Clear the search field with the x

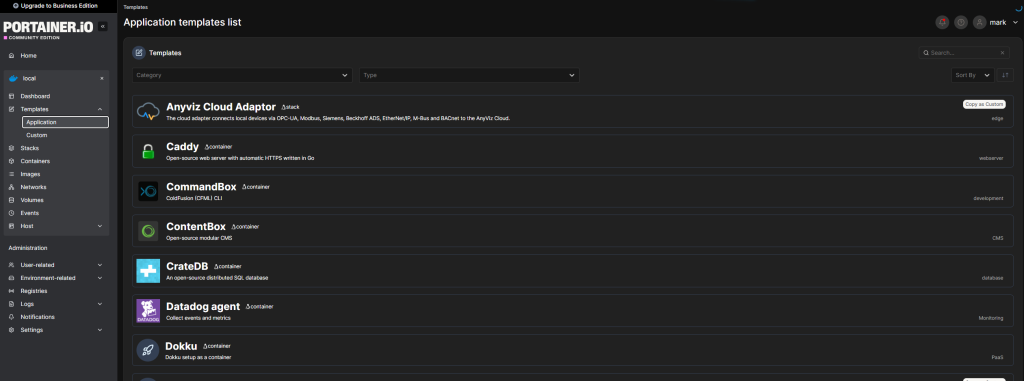(1002, 53)
